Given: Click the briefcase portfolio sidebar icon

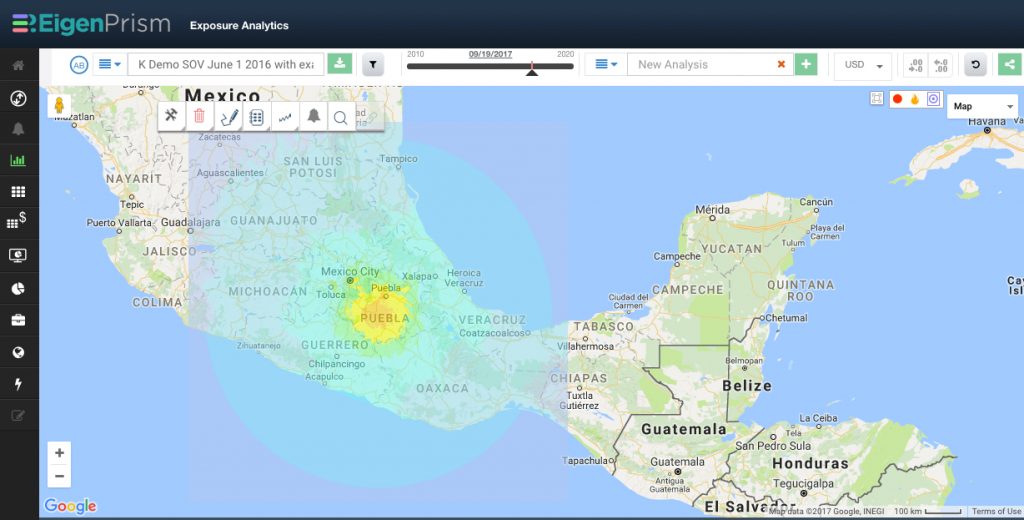Looking at the screenshot, I should click(x=18, y=320).
